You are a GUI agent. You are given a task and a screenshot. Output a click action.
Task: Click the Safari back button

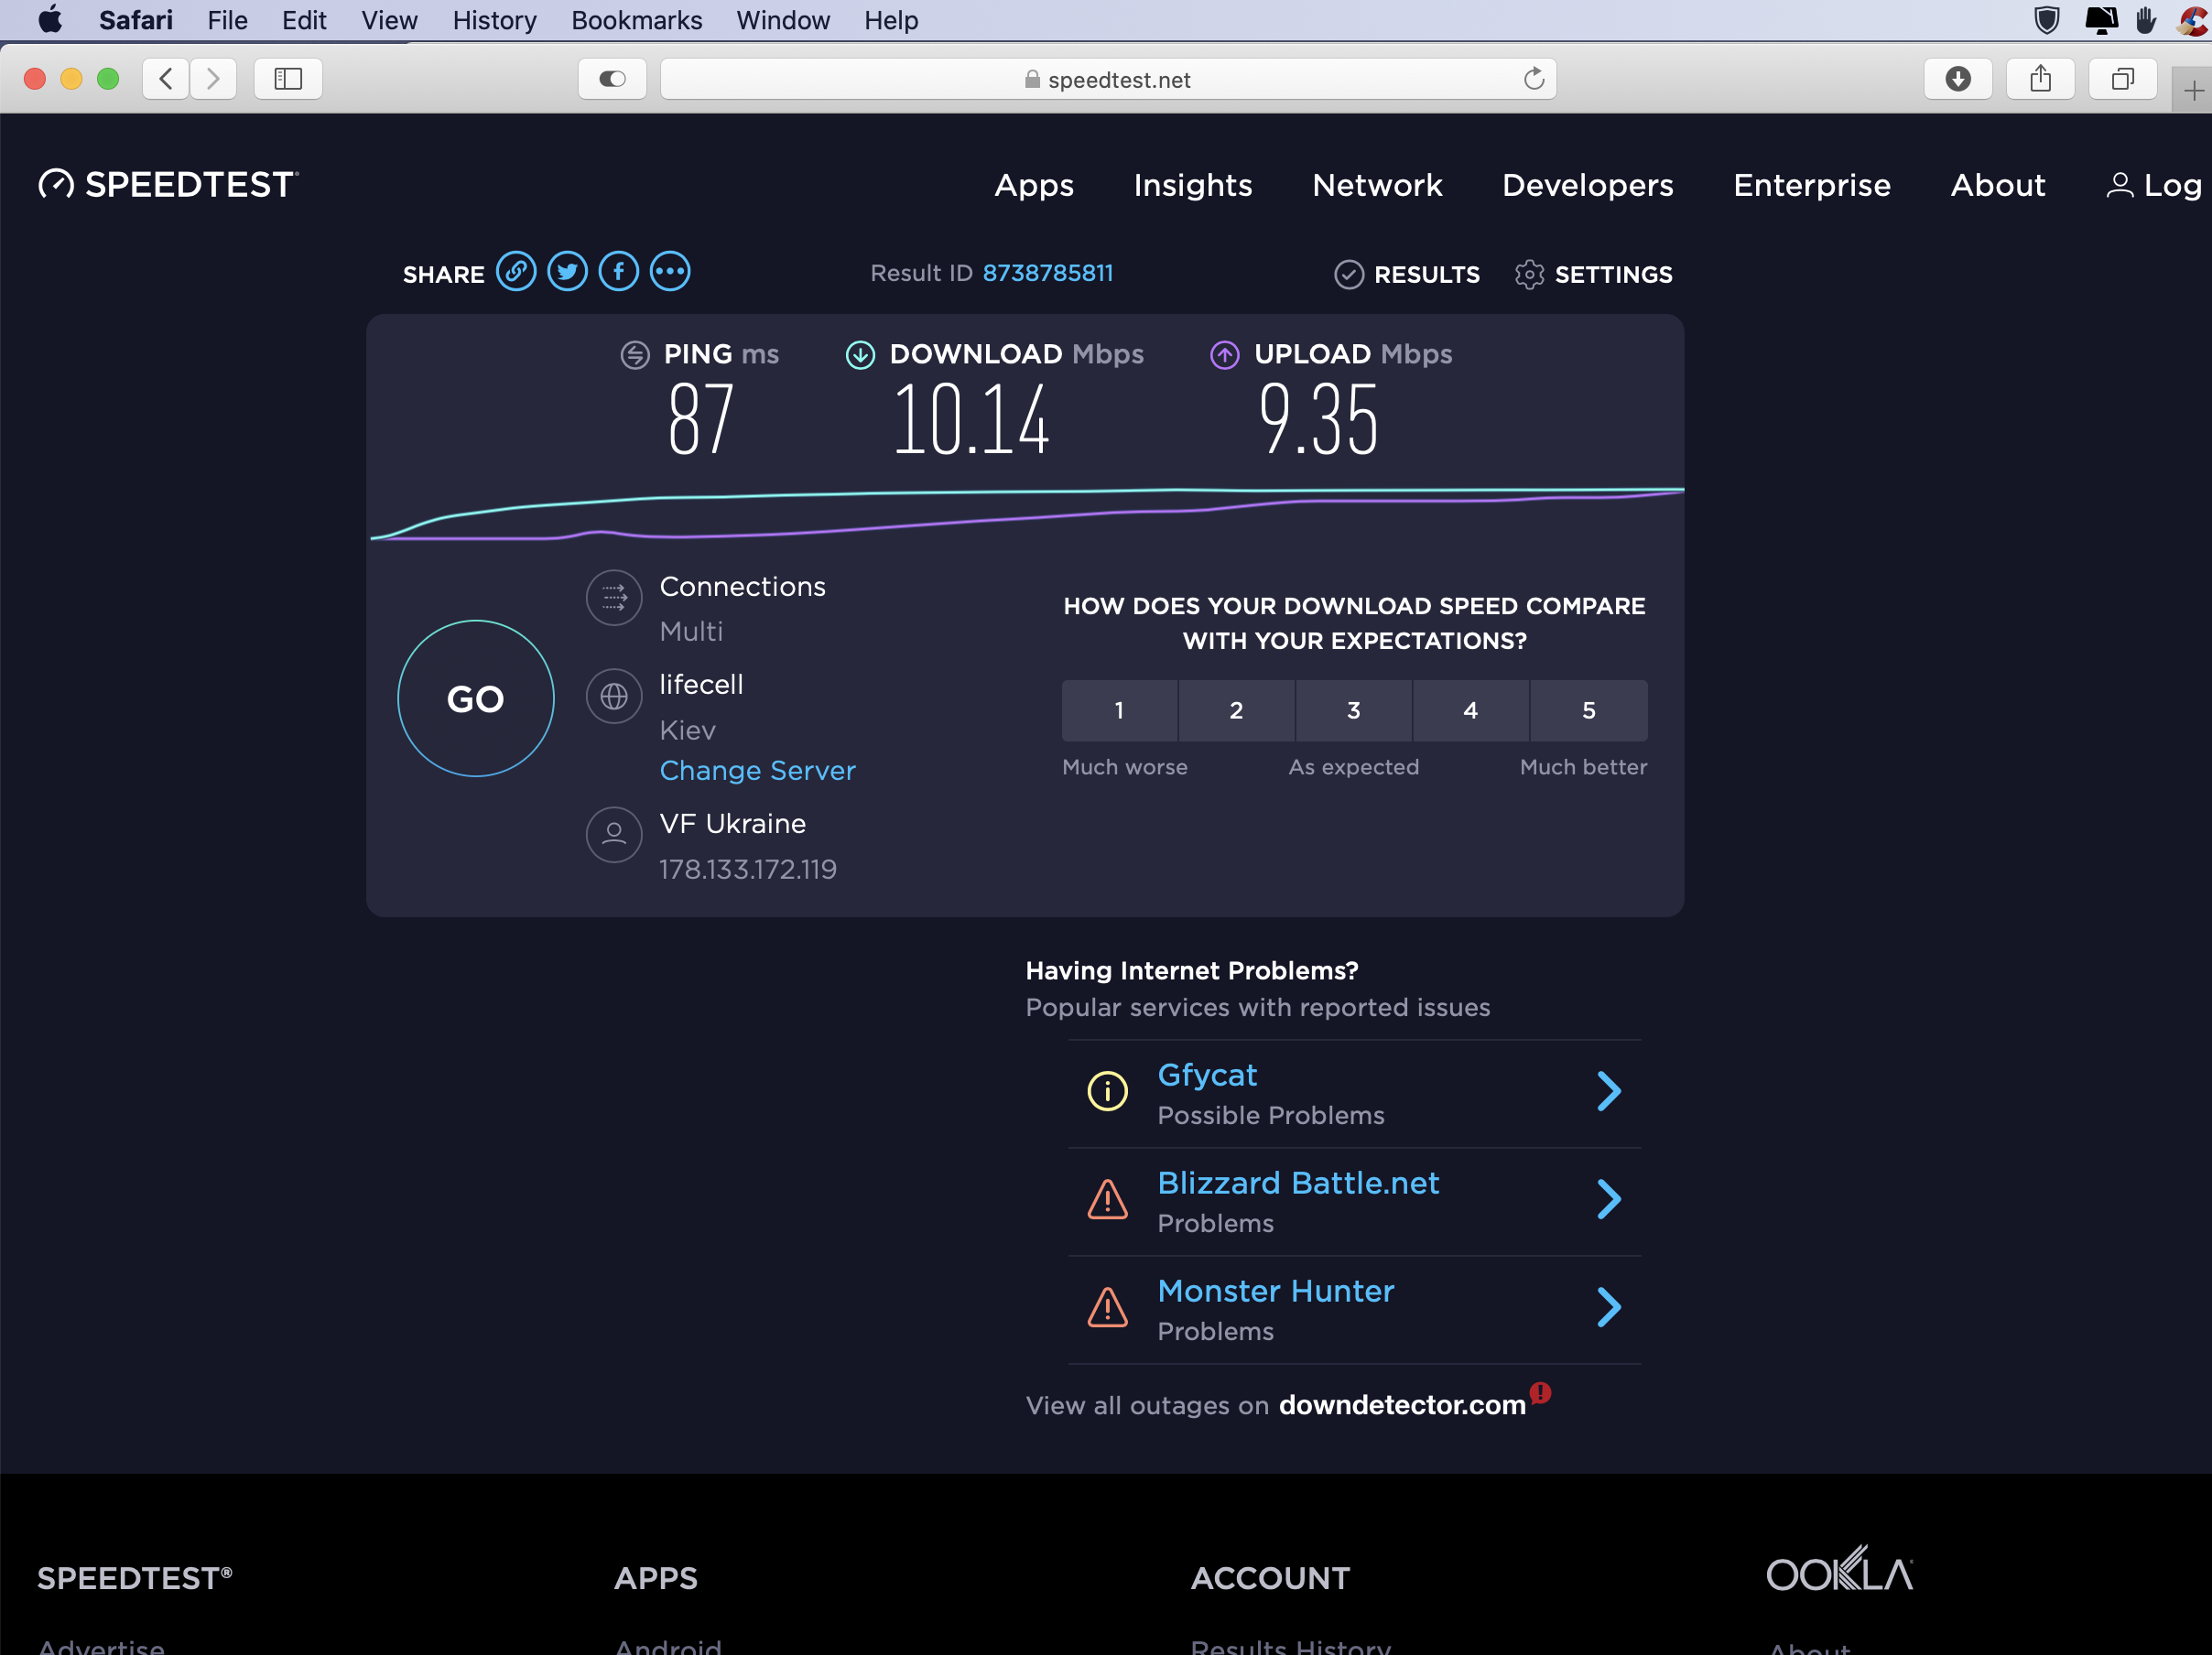(x=166, y=79)
